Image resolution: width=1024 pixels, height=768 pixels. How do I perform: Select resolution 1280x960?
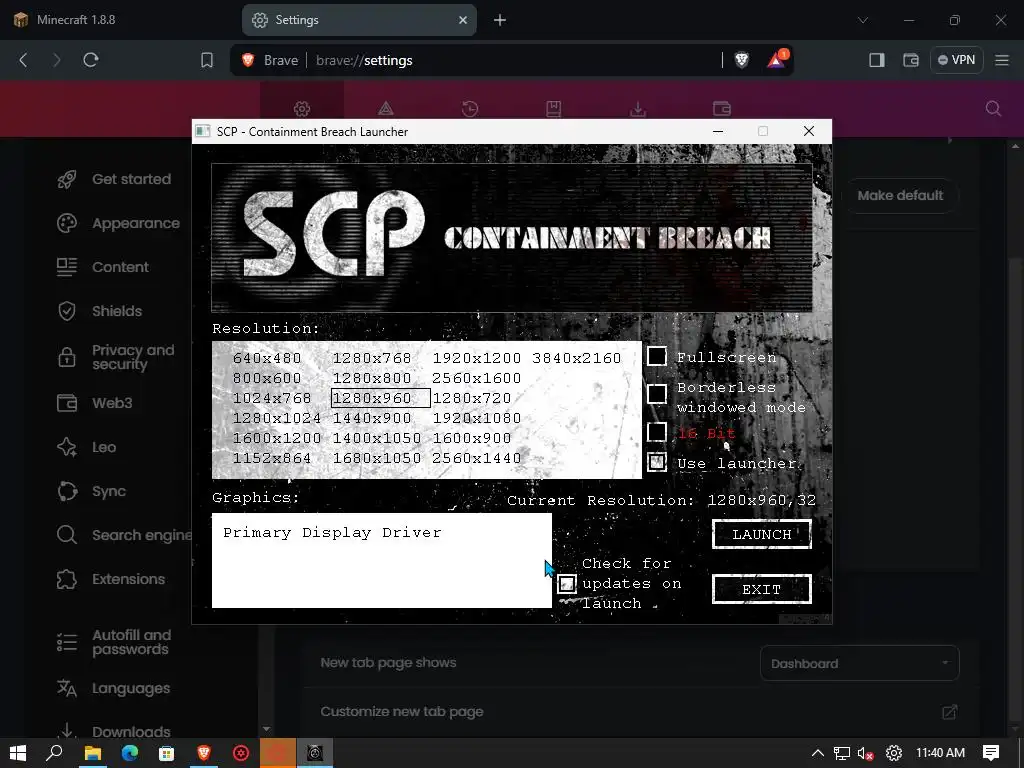[x=381, y=398]
